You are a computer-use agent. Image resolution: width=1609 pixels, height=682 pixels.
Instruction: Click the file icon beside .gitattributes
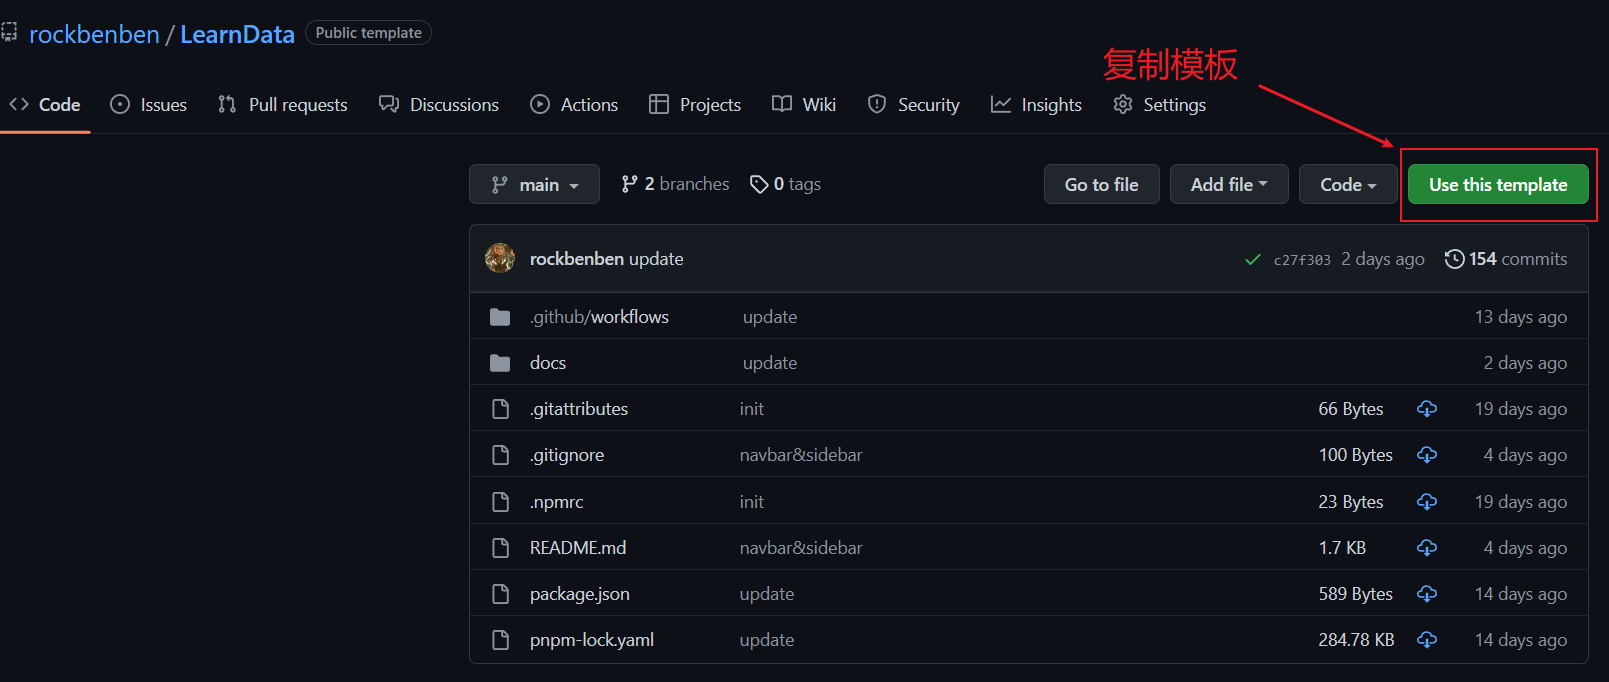[500, 408]
